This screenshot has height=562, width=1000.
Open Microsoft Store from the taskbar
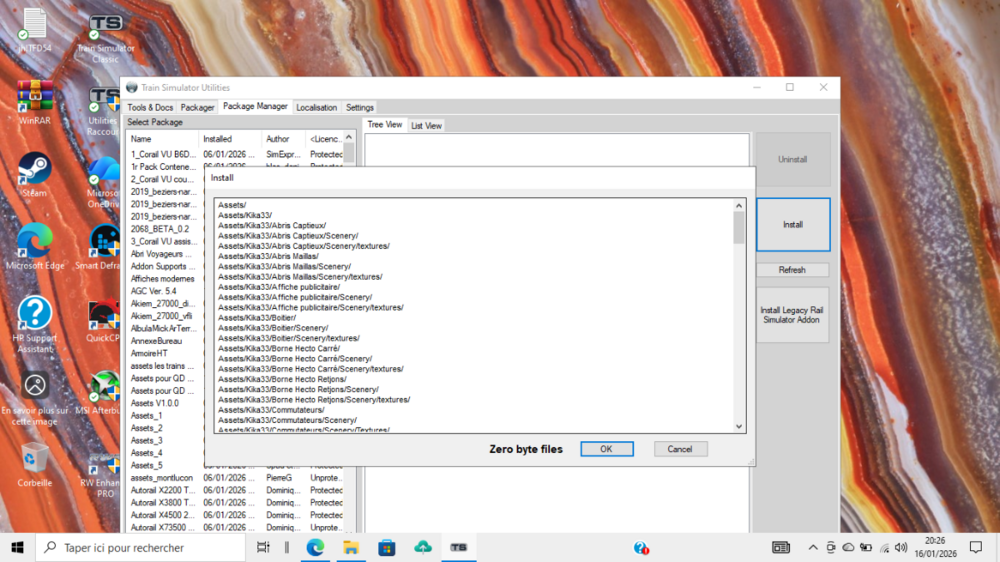tap(386, 547)
